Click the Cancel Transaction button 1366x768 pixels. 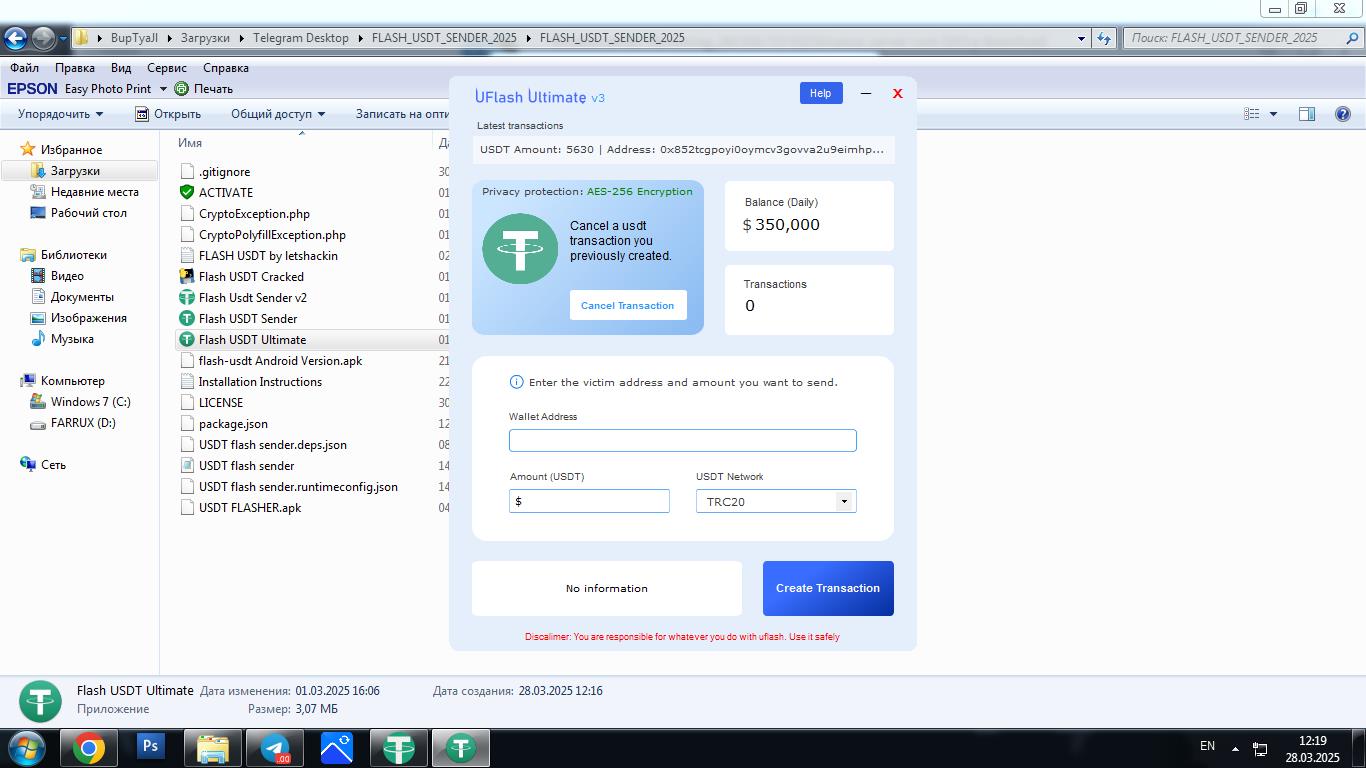coord(628,305)
